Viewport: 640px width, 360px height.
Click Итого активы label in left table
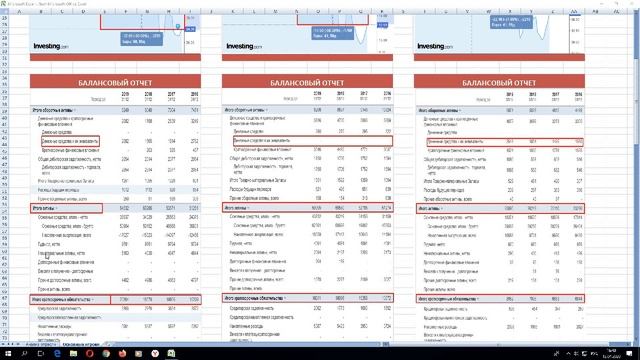coord(43,209)
